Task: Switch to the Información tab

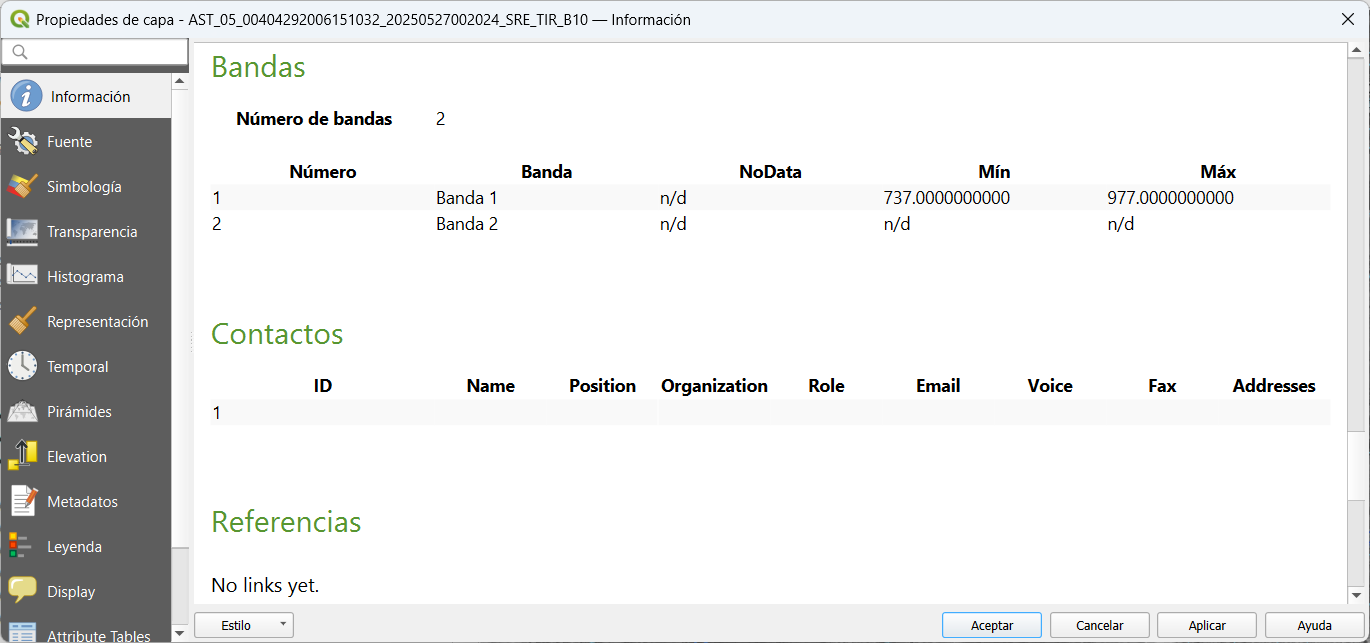Action: [x=22, y=96]
